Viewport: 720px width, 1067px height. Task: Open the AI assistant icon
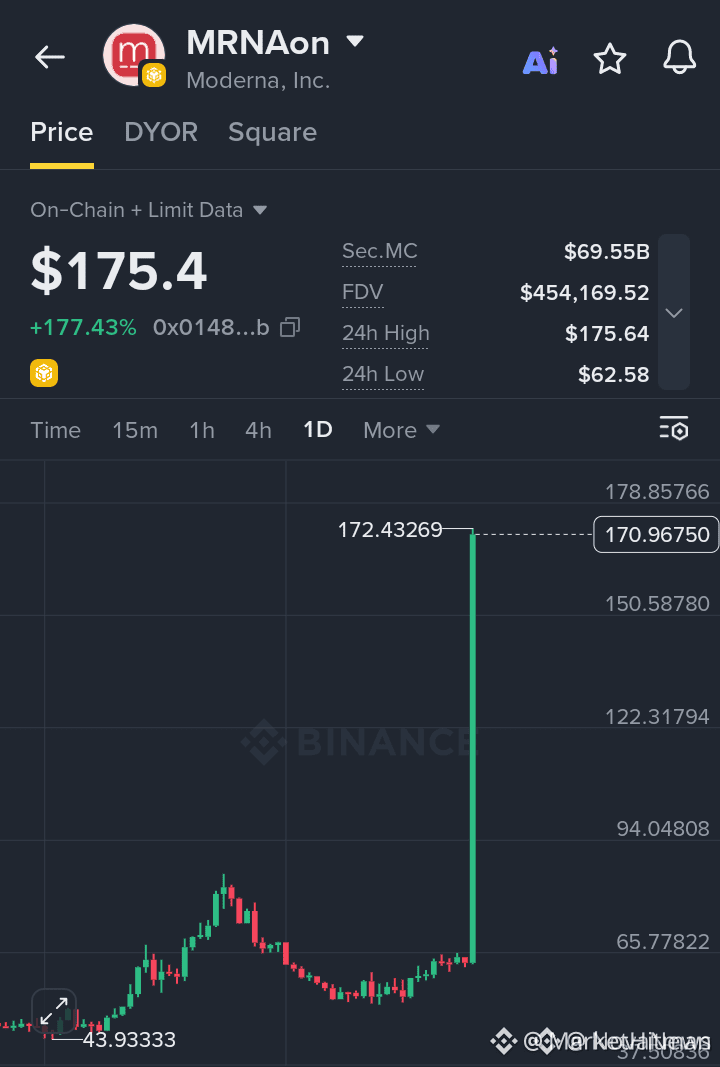click(x=541, y=61)
